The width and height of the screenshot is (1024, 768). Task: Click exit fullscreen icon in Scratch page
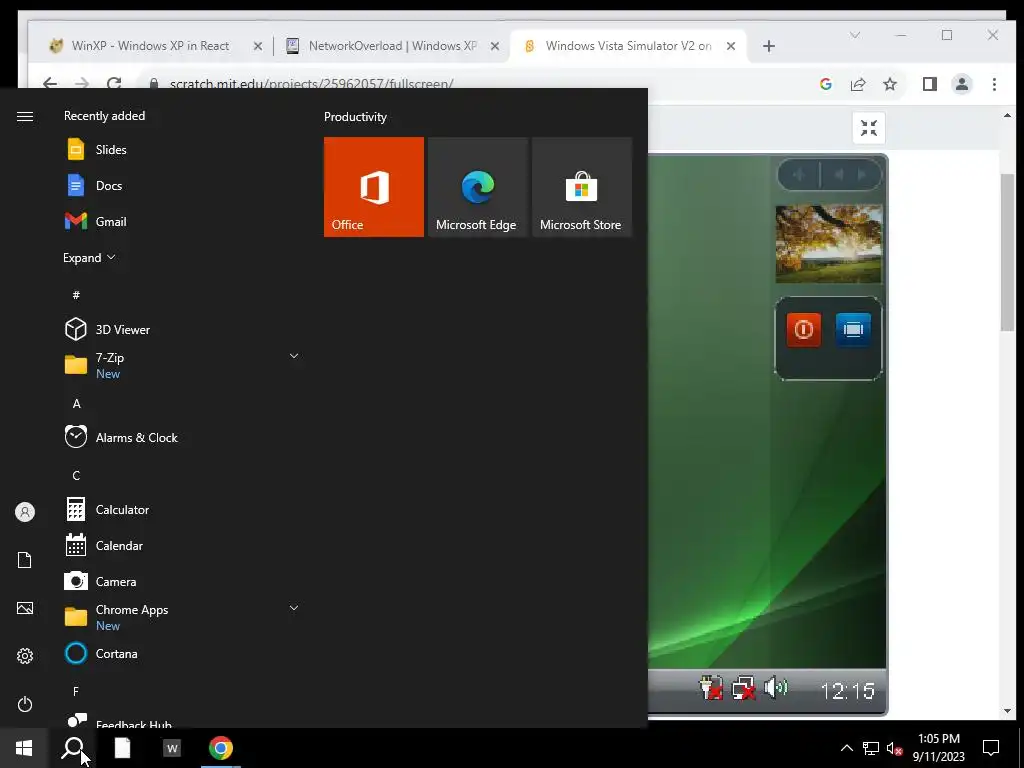tap(869, 128)
